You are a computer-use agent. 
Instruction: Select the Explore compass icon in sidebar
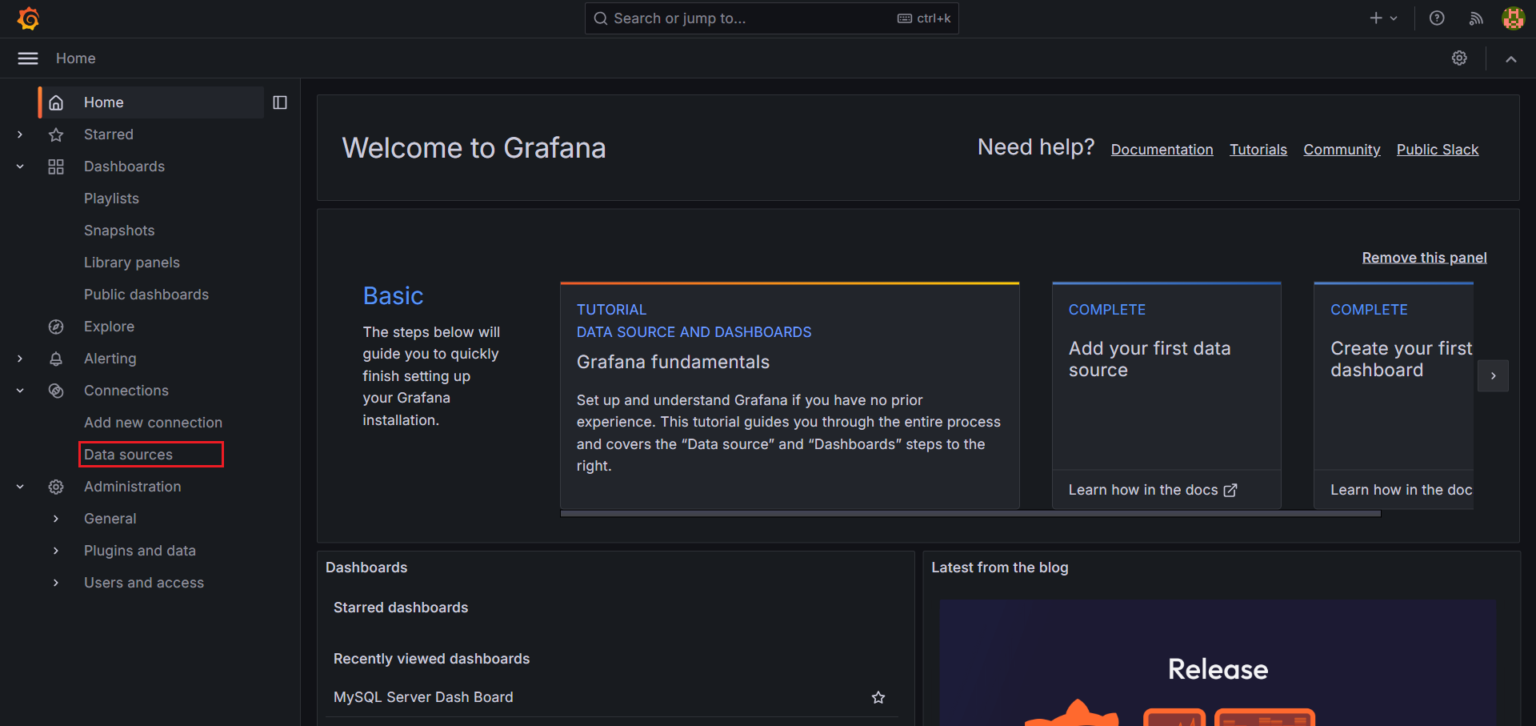click(56, 326)
